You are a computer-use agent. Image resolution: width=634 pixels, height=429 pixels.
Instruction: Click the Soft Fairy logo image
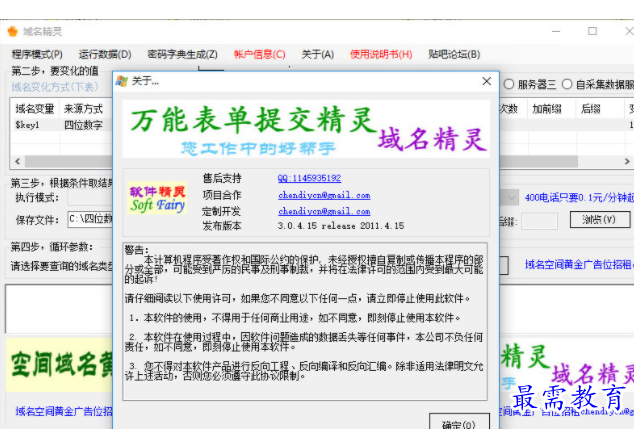point(157,198)
